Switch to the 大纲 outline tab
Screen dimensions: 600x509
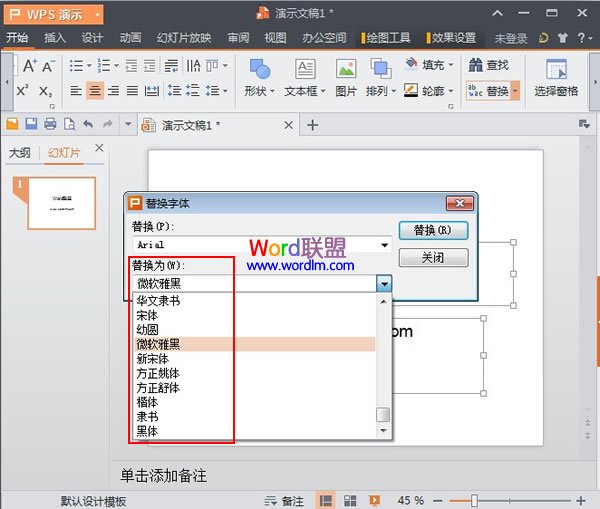click(x=20, y=153)
